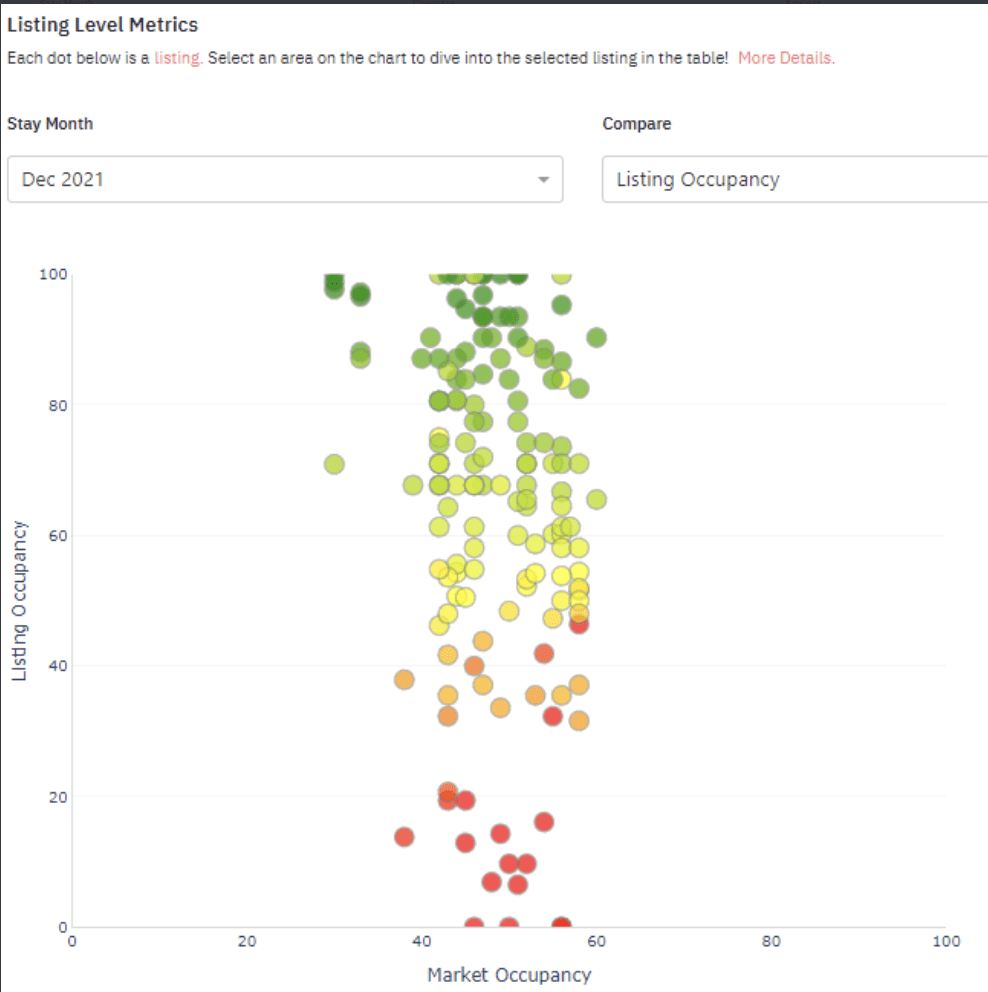The image size is (988, 992).
Task: Click the green dot at market 60, listing 90
Action: 596,338
